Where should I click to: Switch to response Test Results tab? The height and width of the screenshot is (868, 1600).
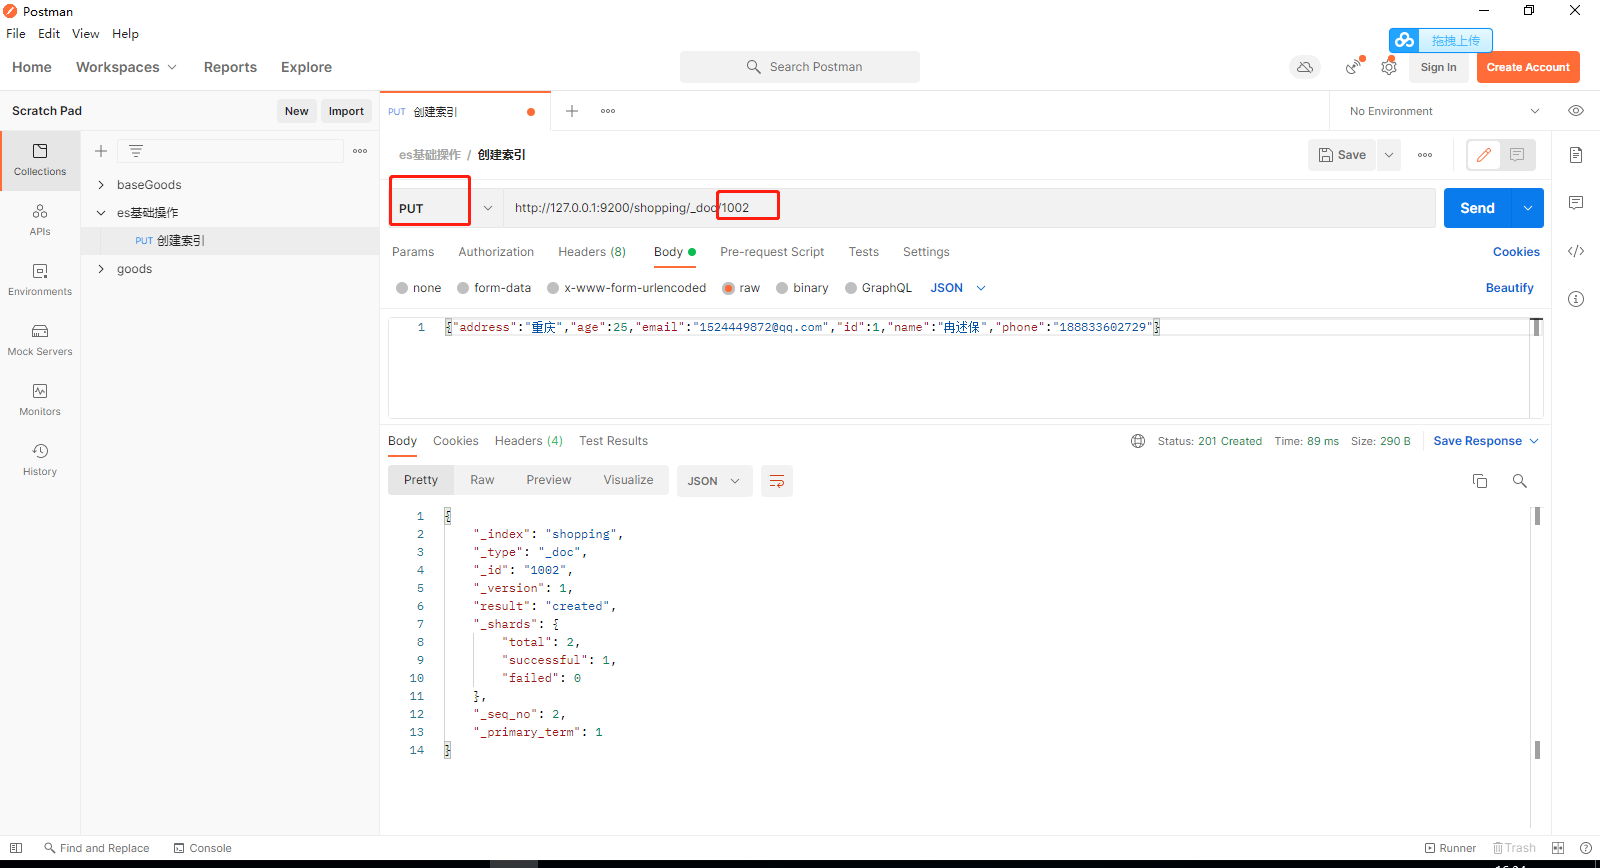coord(613,441)
